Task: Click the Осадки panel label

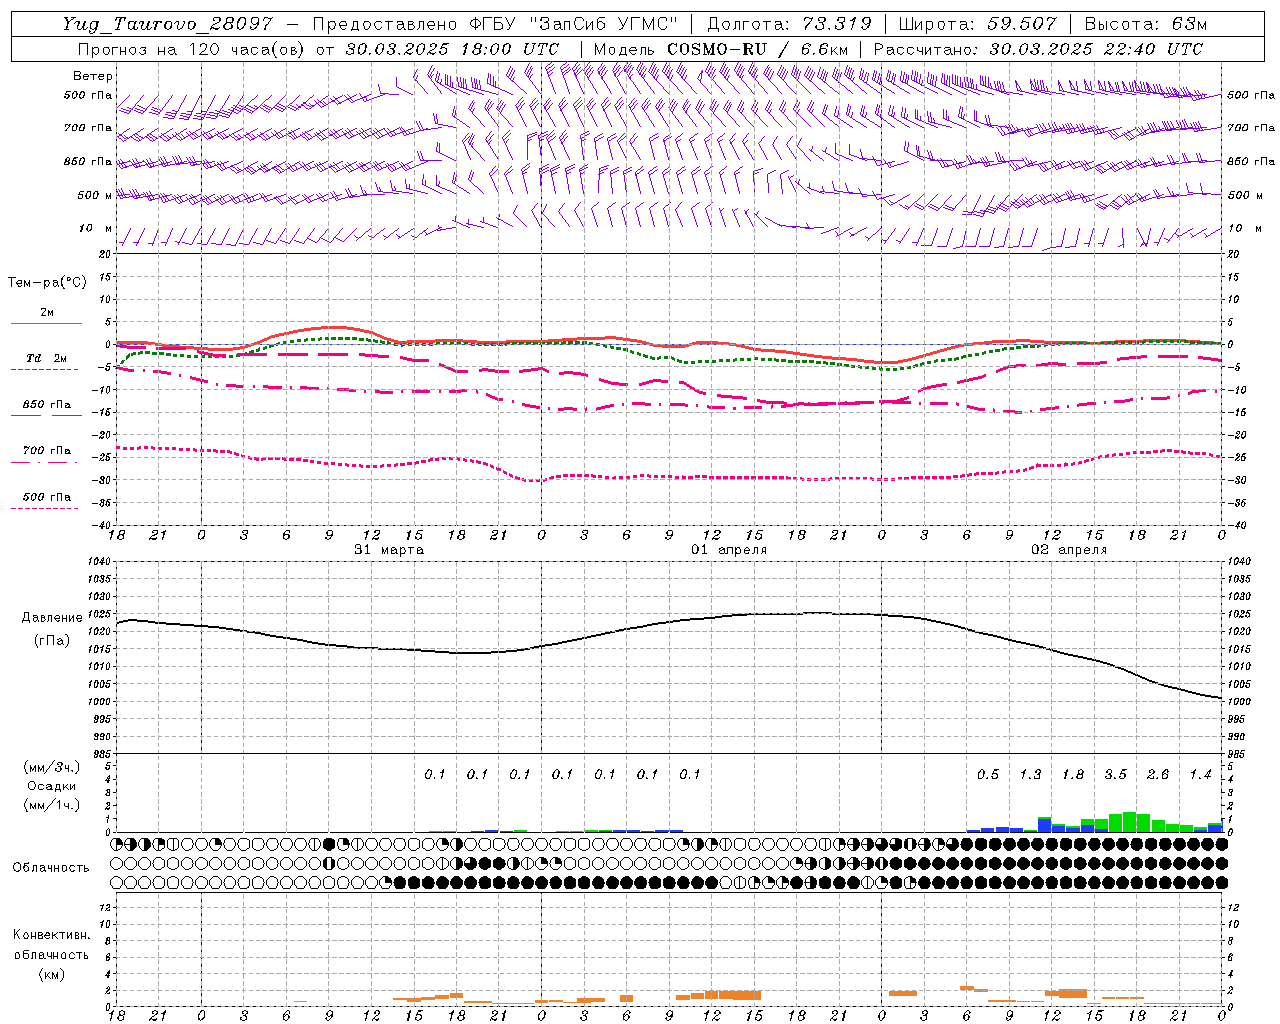Action: pyautogui.click(x=52, y=786)
